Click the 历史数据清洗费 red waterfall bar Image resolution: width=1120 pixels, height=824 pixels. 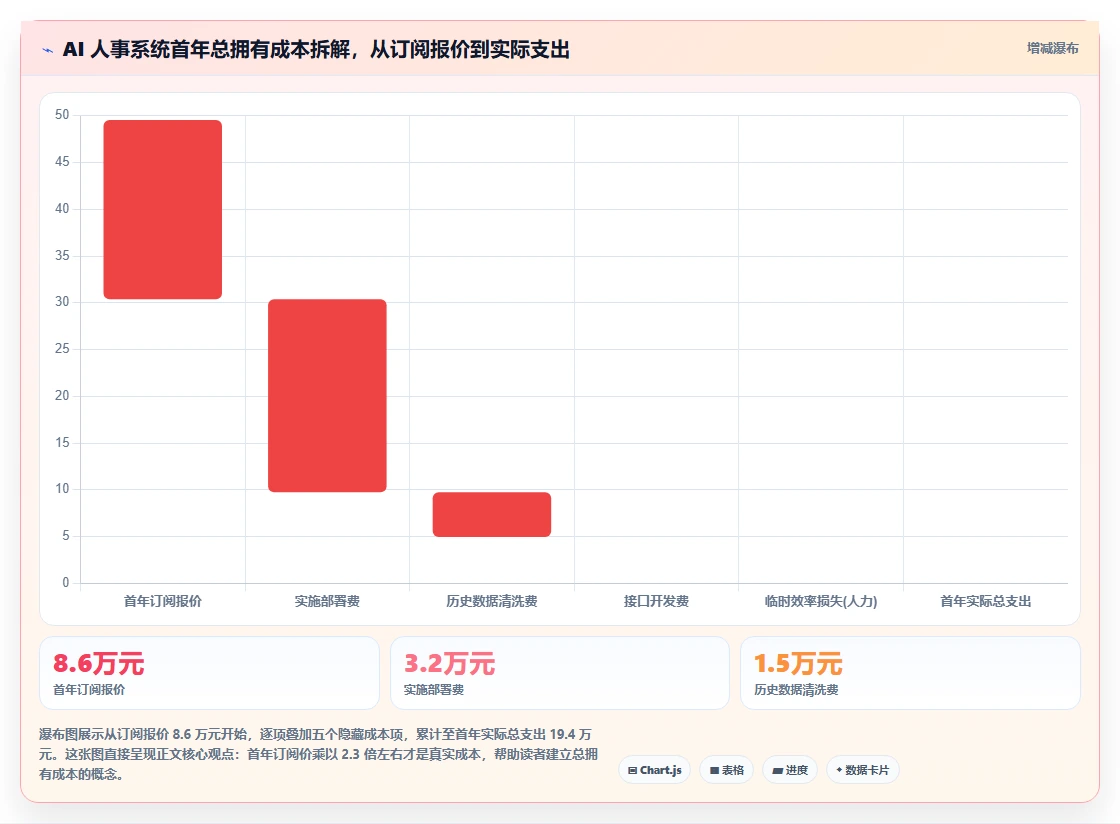491,514
